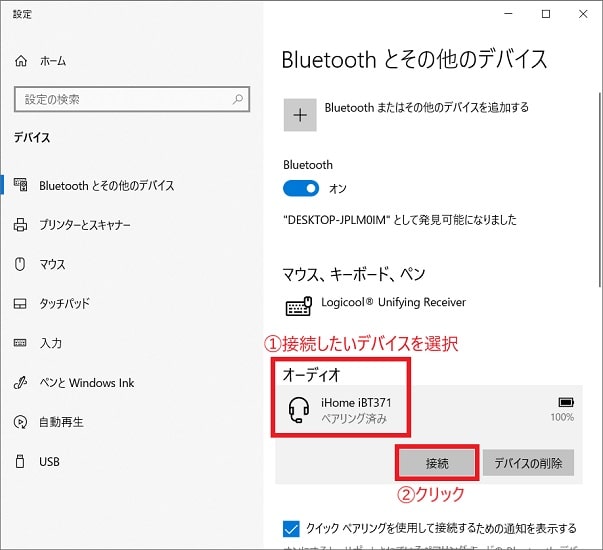The width and height of the screenshot is (603, 550).
Task: Click the オーディオ section heading
Action: 311,374
